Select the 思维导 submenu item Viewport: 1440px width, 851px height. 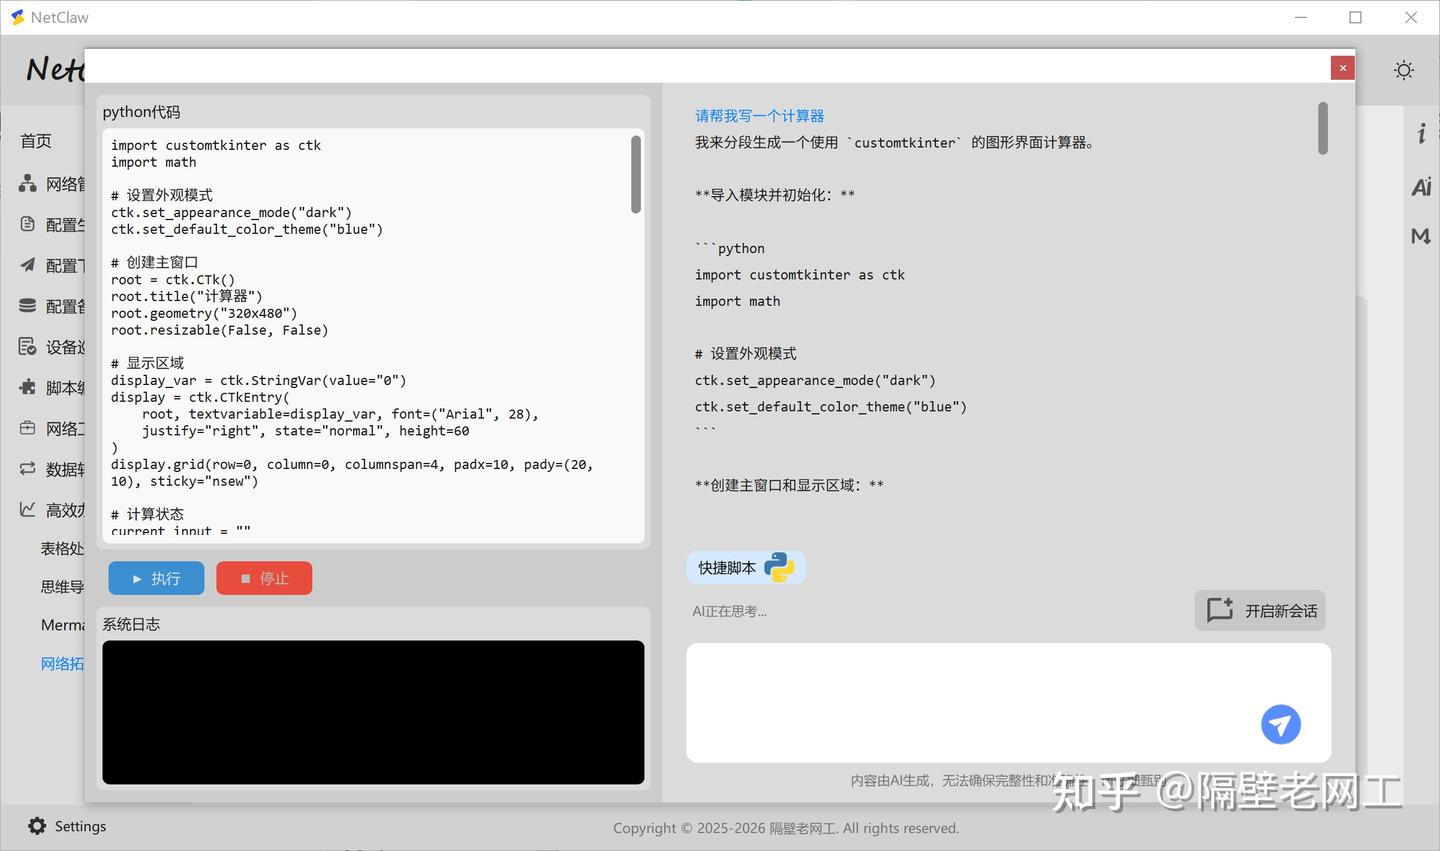[62, 587]
